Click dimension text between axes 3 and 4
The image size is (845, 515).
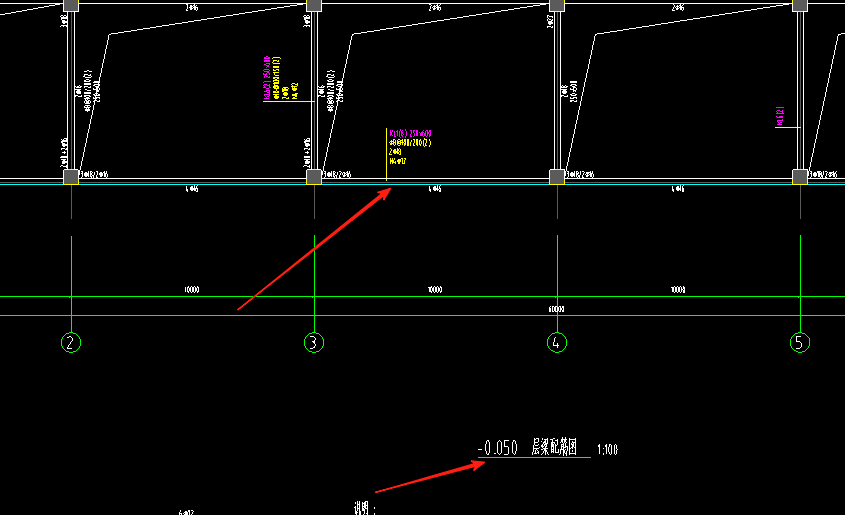435,290
